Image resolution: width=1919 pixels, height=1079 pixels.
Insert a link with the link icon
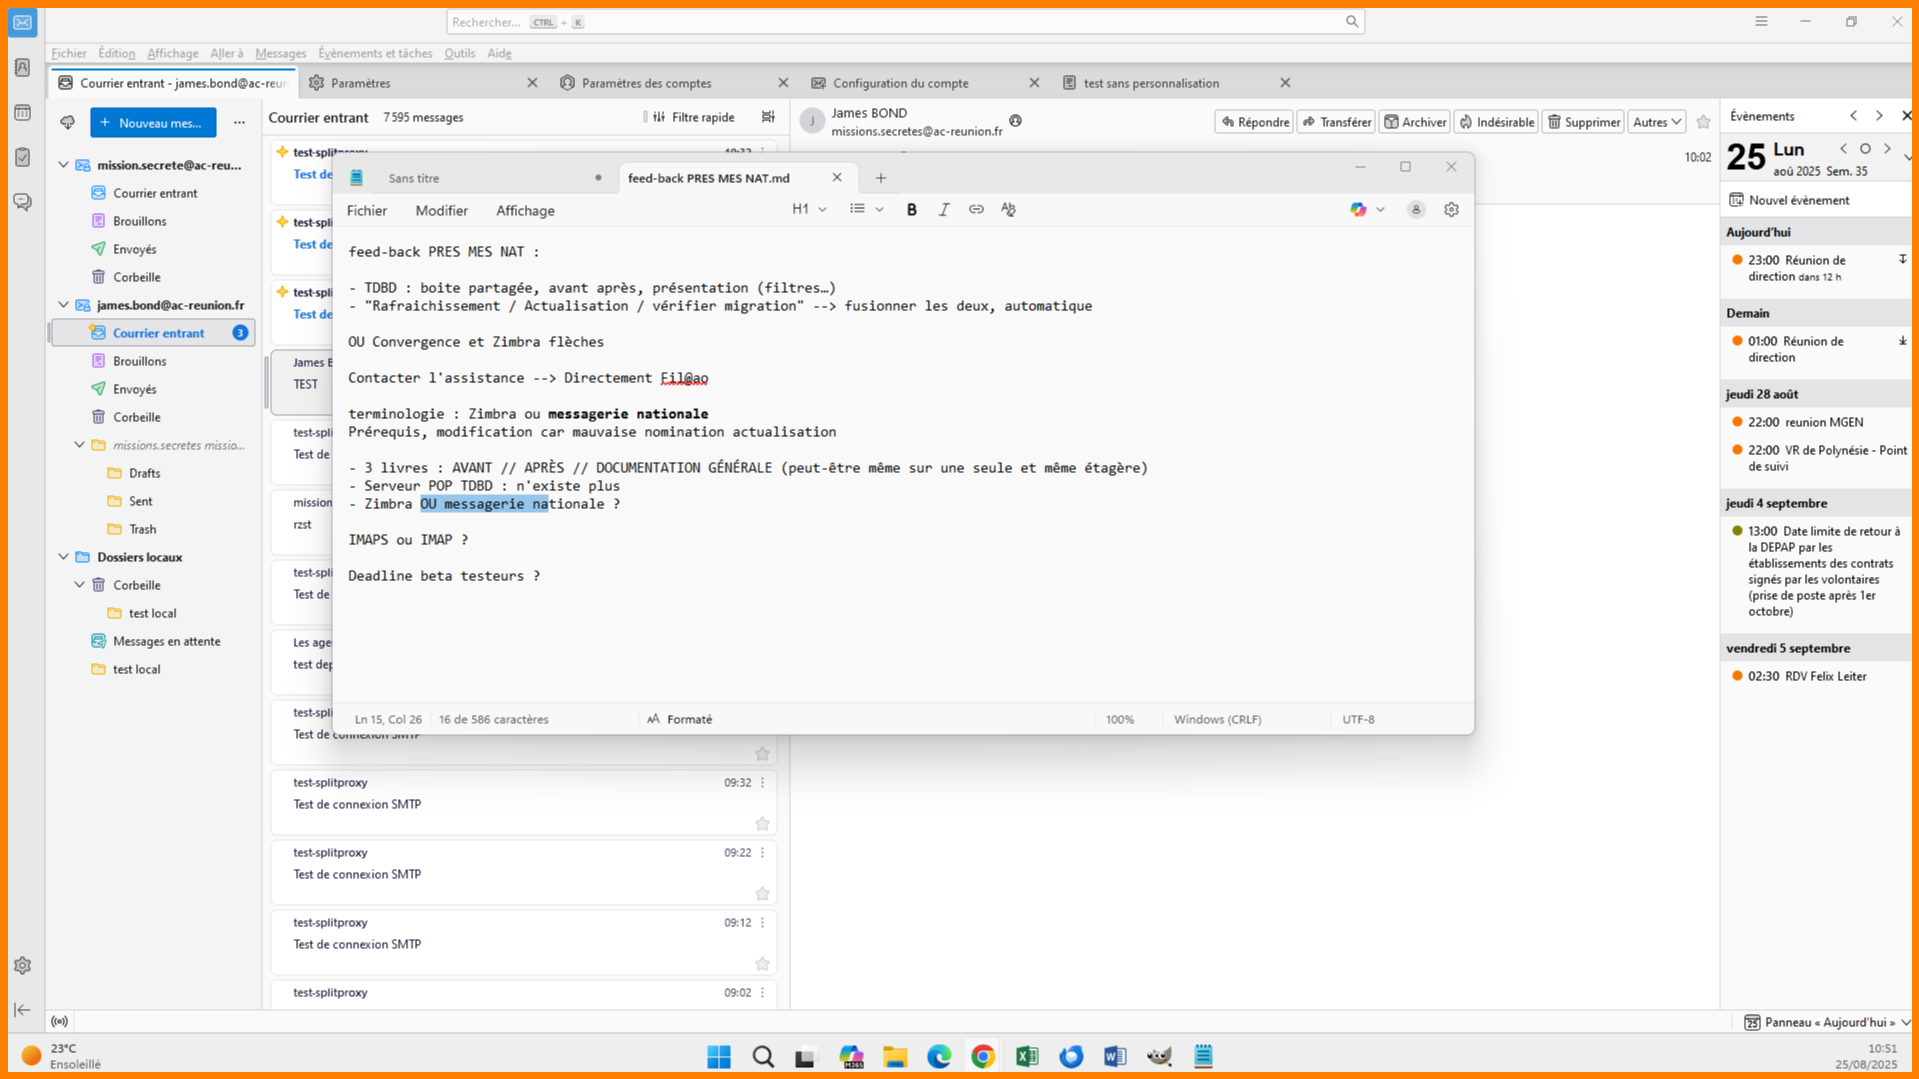tap(976, 210)
